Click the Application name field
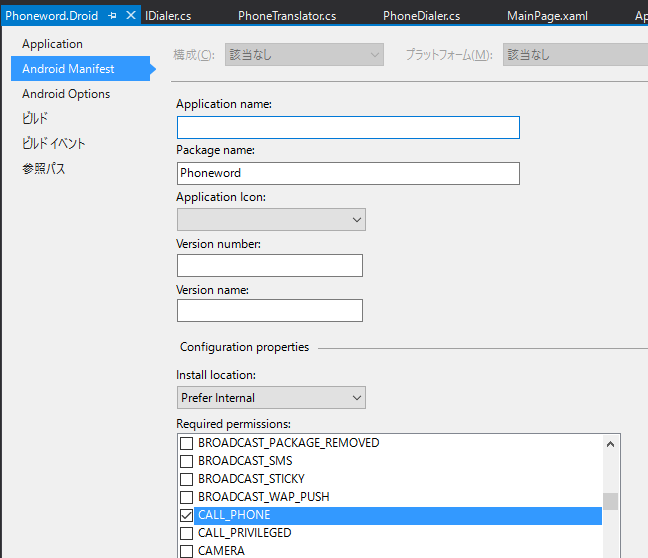 pos(348,127)
